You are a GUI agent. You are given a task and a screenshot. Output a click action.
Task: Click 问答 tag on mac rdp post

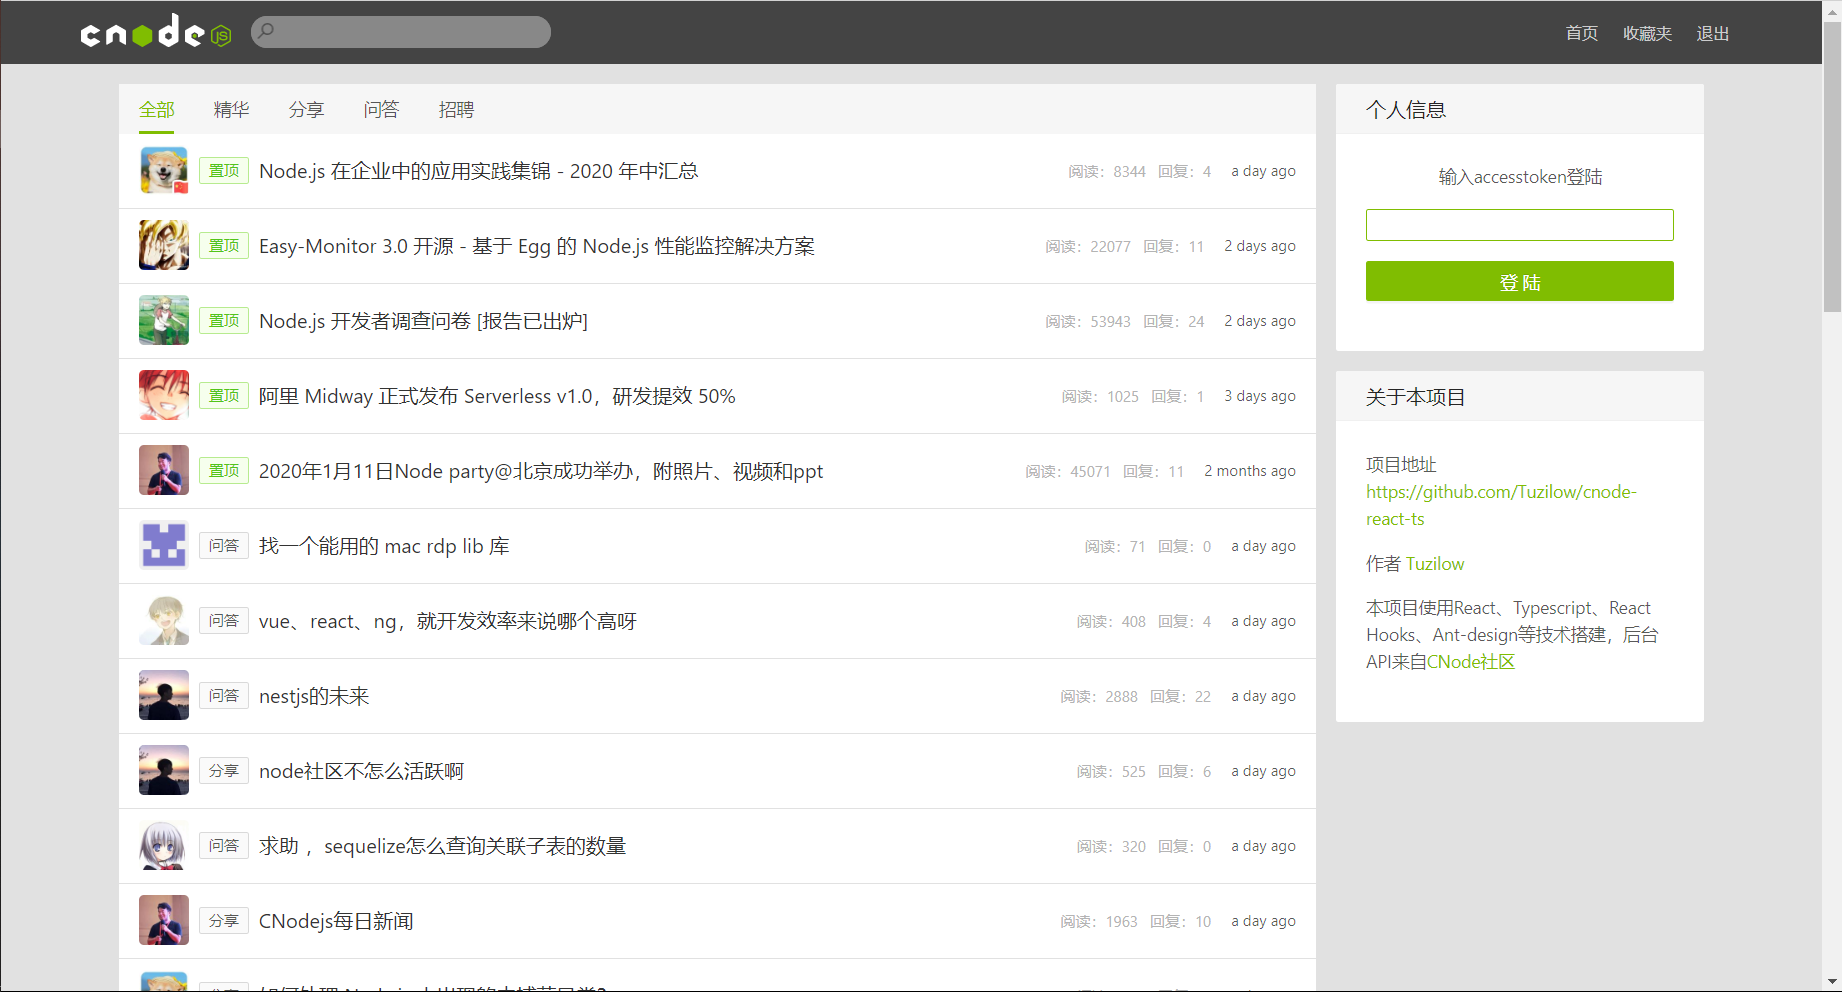coord(224,545)
